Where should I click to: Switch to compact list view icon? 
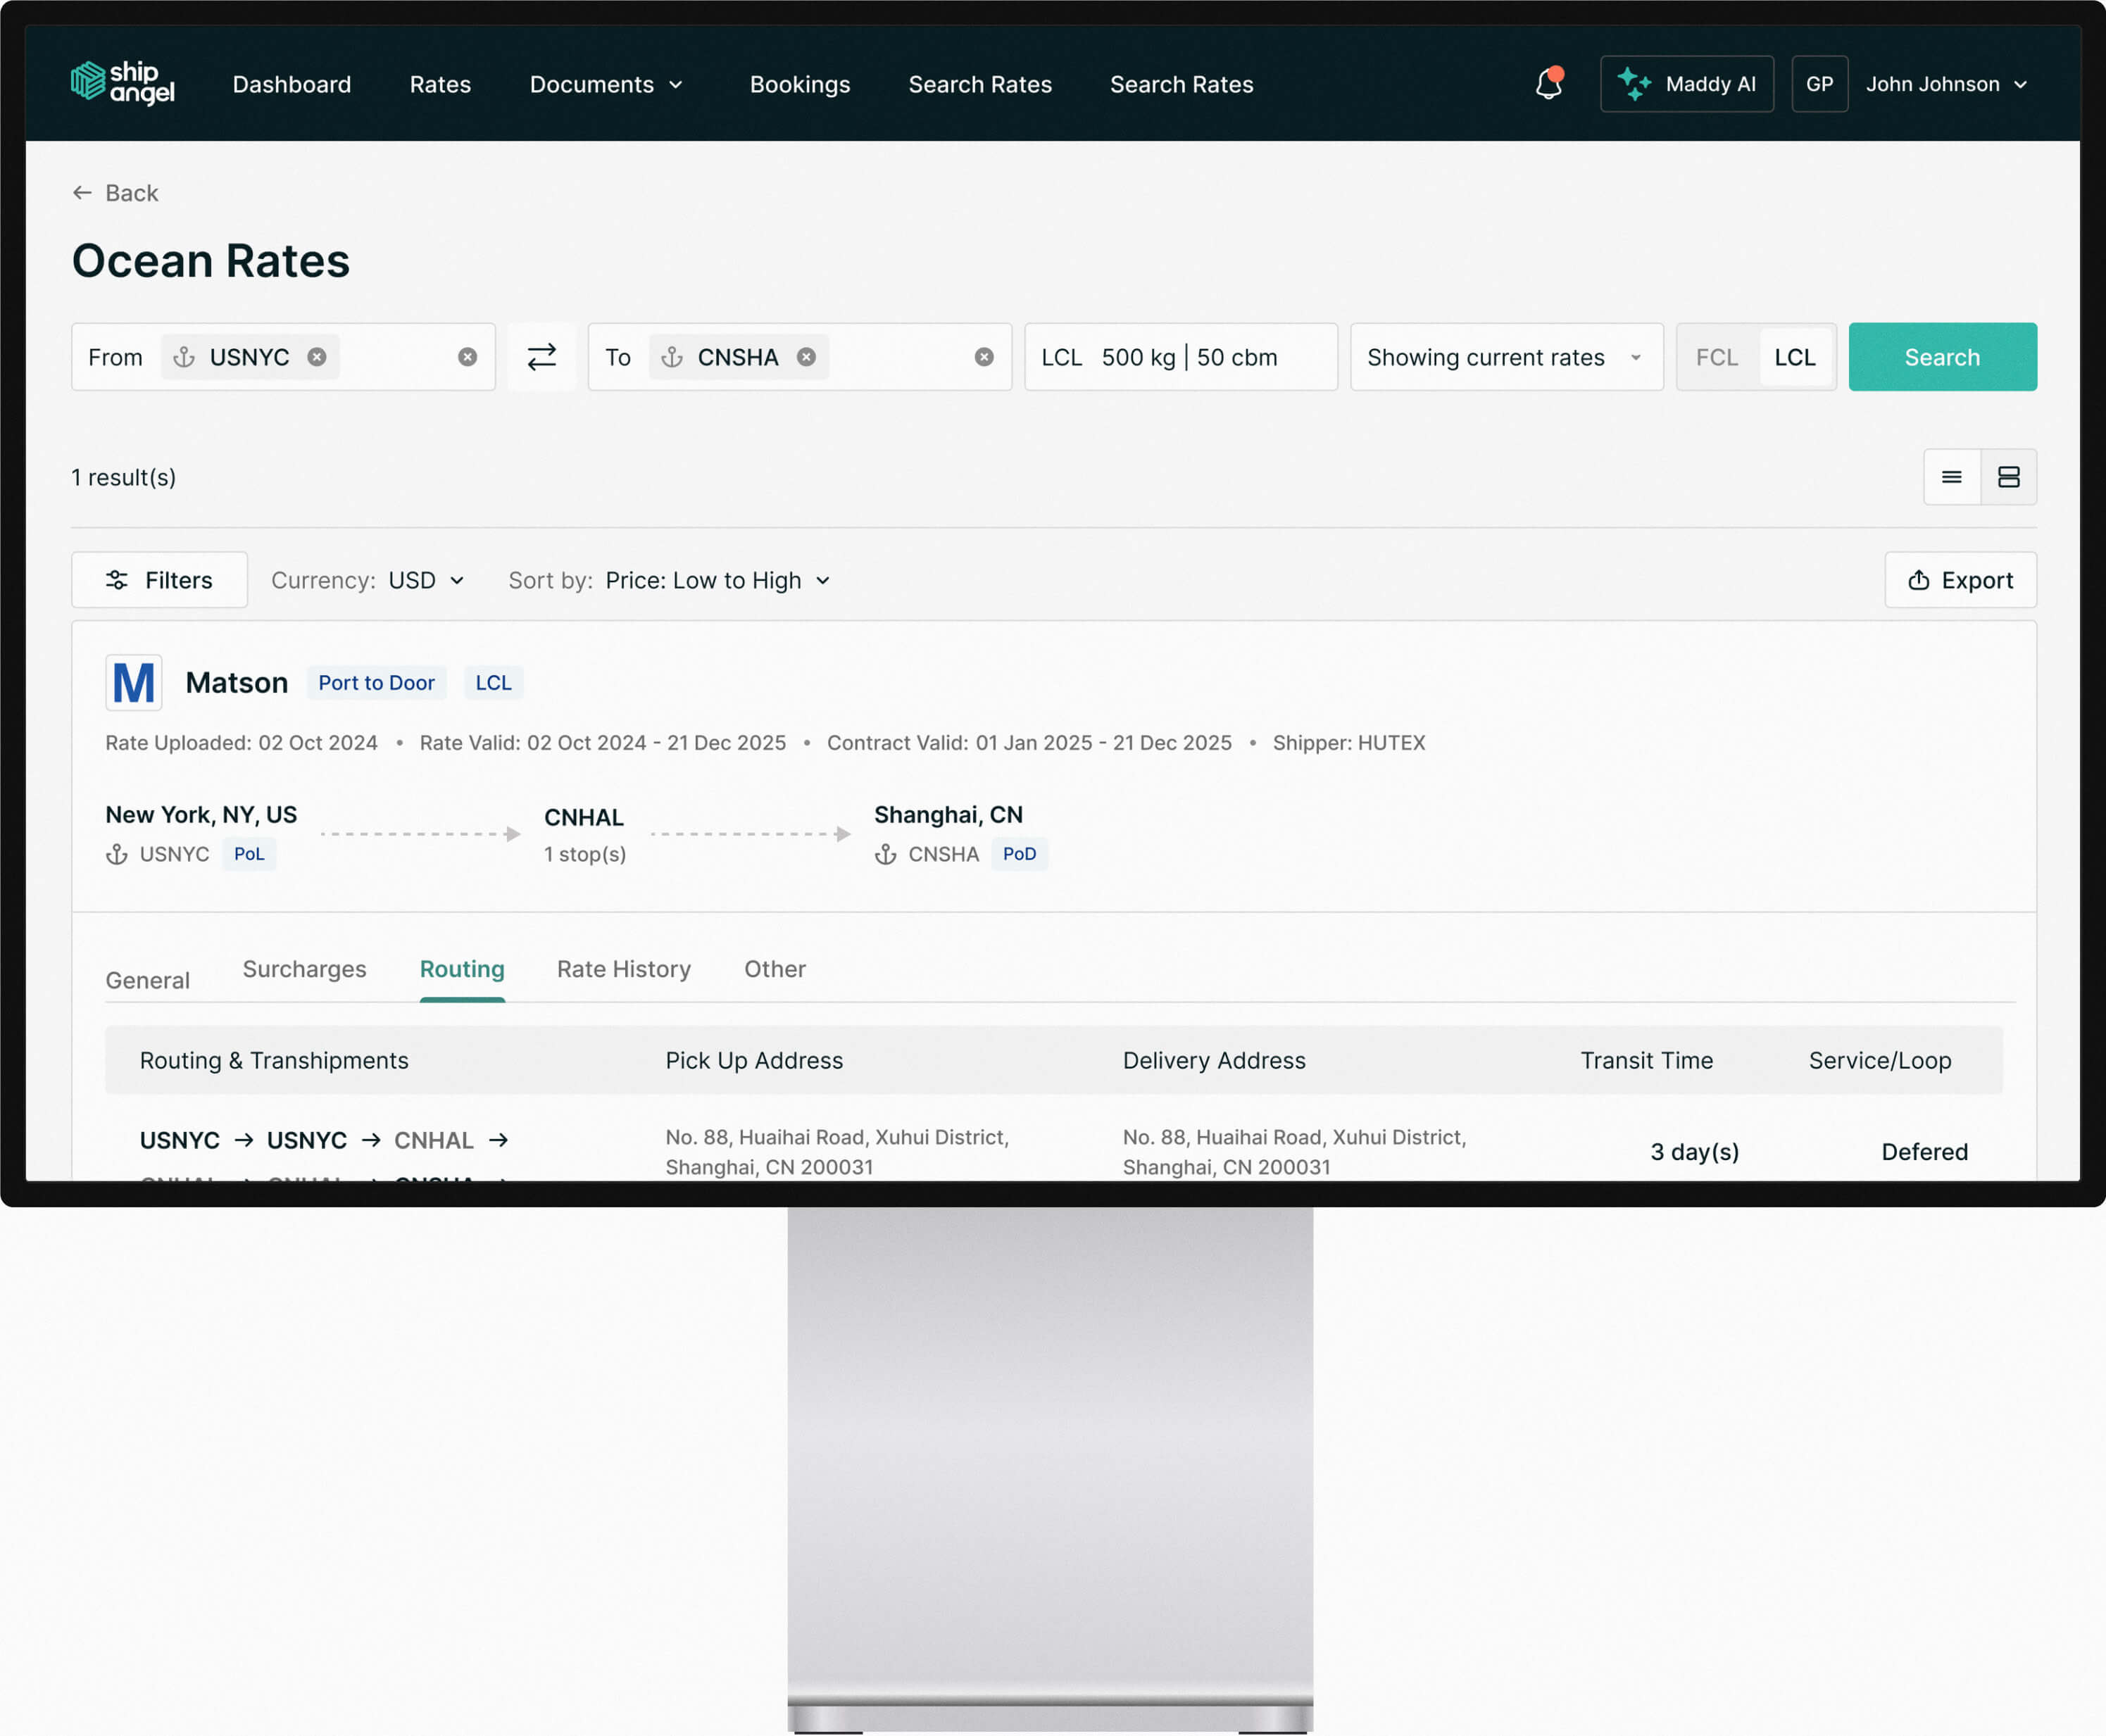(1951, 477)
